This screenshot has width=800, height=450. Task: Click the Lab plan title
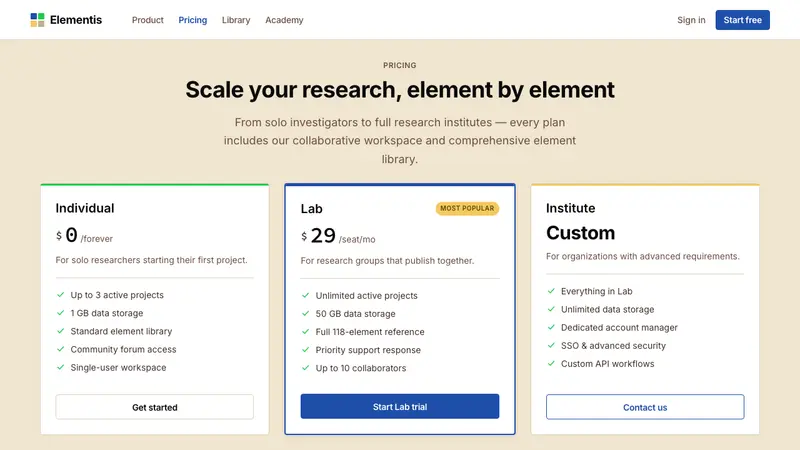point(311,209)
